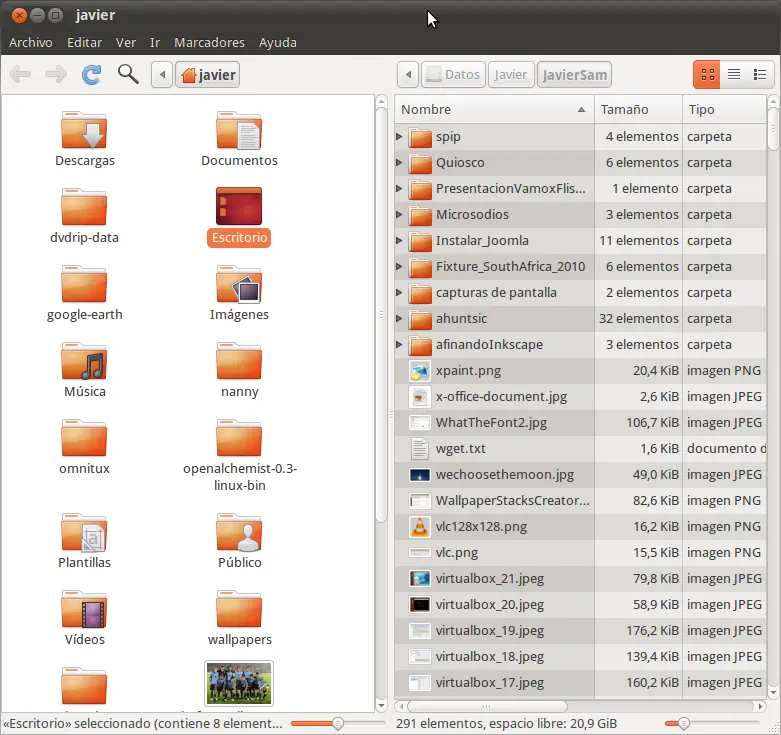The height and width of the screenshot is (735, 781).
Task: Switch to compact view mode
Action: [x=760, y=75]
